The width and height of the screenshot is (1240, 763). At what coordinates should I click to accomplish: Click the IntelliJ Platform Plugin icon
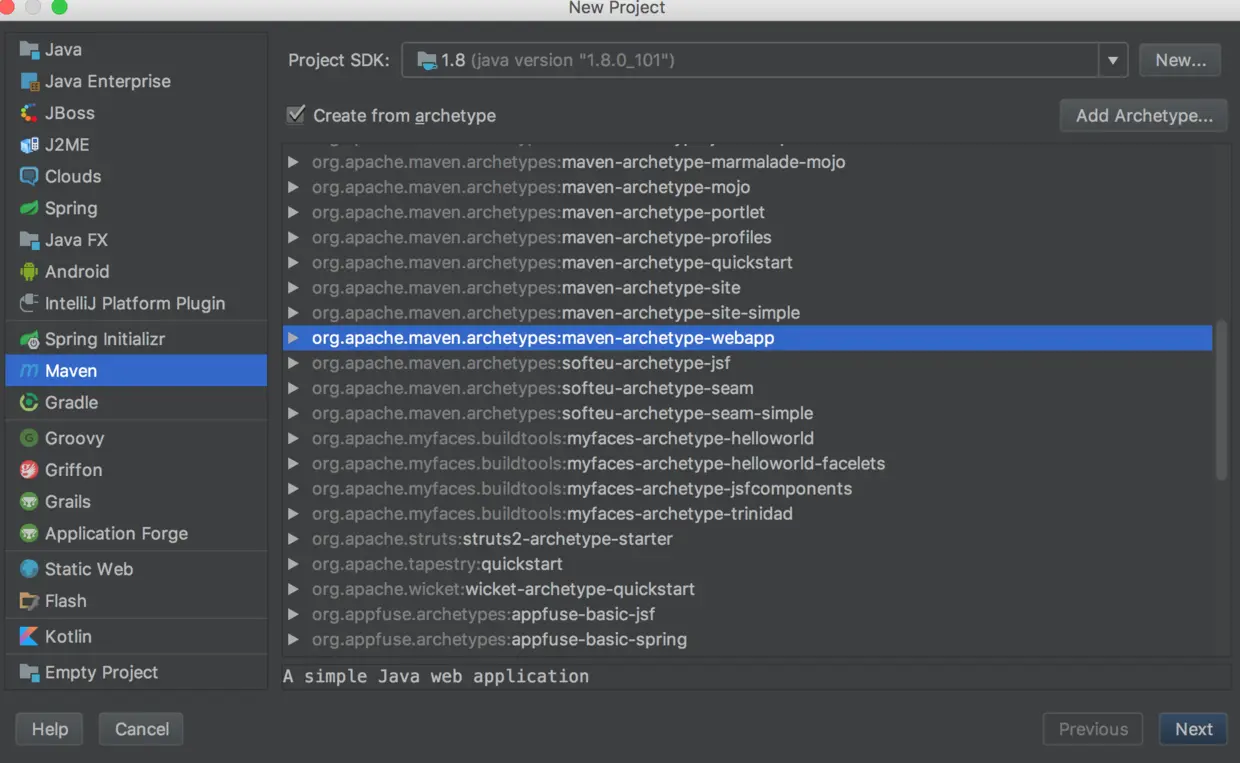click(x=29, y=303)
